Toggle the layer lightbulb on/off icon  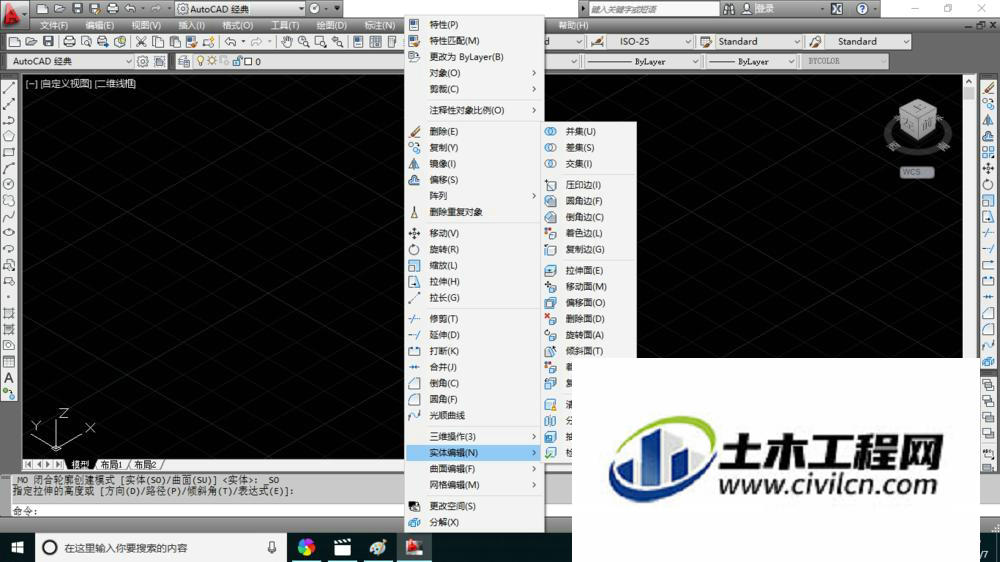click(200, 61)
